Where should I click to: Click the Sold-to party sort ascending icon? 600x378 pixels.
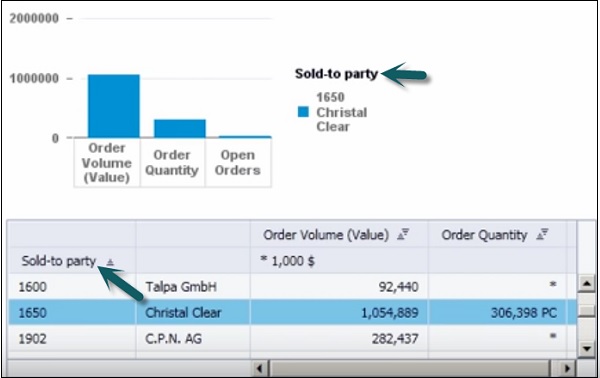(x=110, y=262)
